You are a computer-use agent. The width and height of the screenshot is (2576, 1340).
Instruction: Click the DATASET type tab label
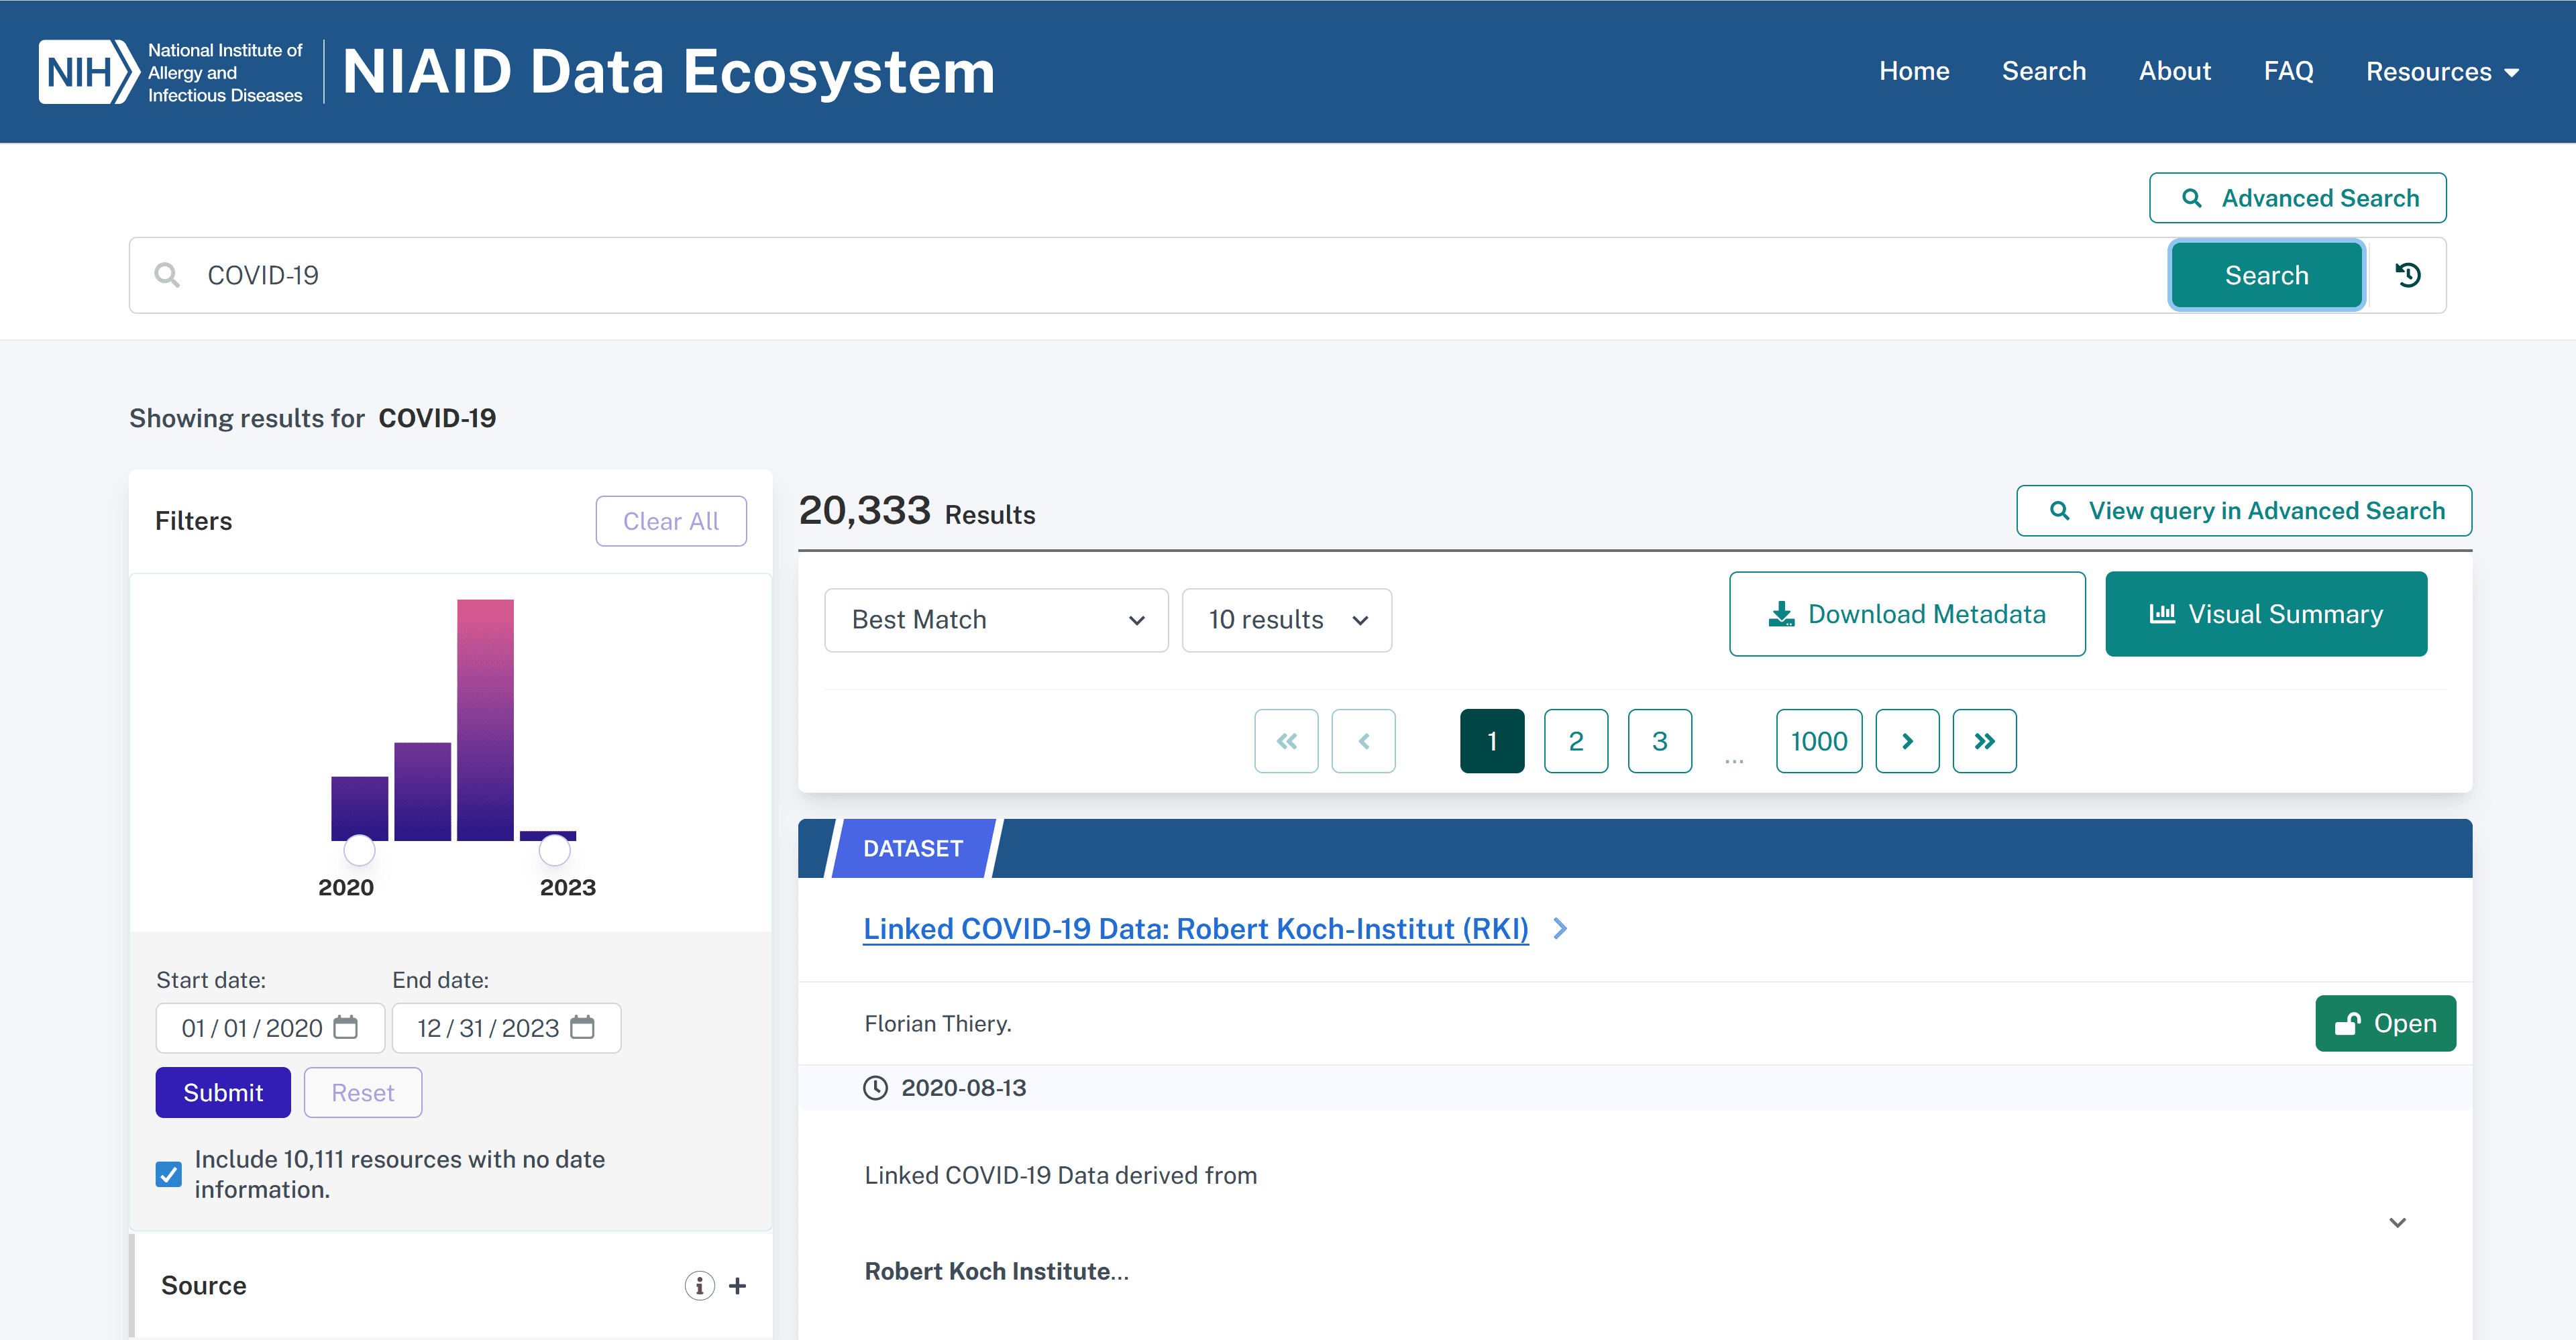[913, 848]
